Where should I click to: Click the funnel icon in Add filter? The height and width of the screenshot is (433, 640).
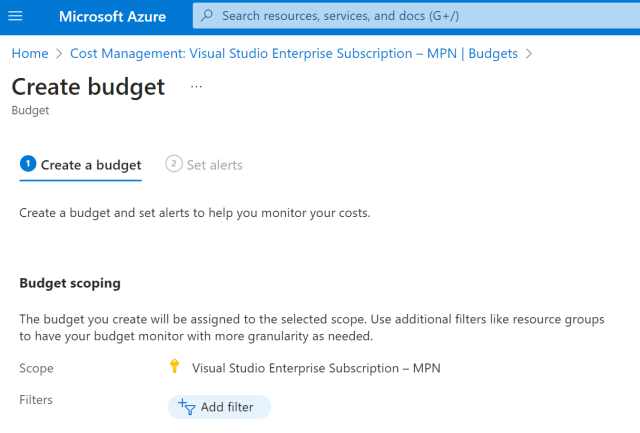(185, 407)
